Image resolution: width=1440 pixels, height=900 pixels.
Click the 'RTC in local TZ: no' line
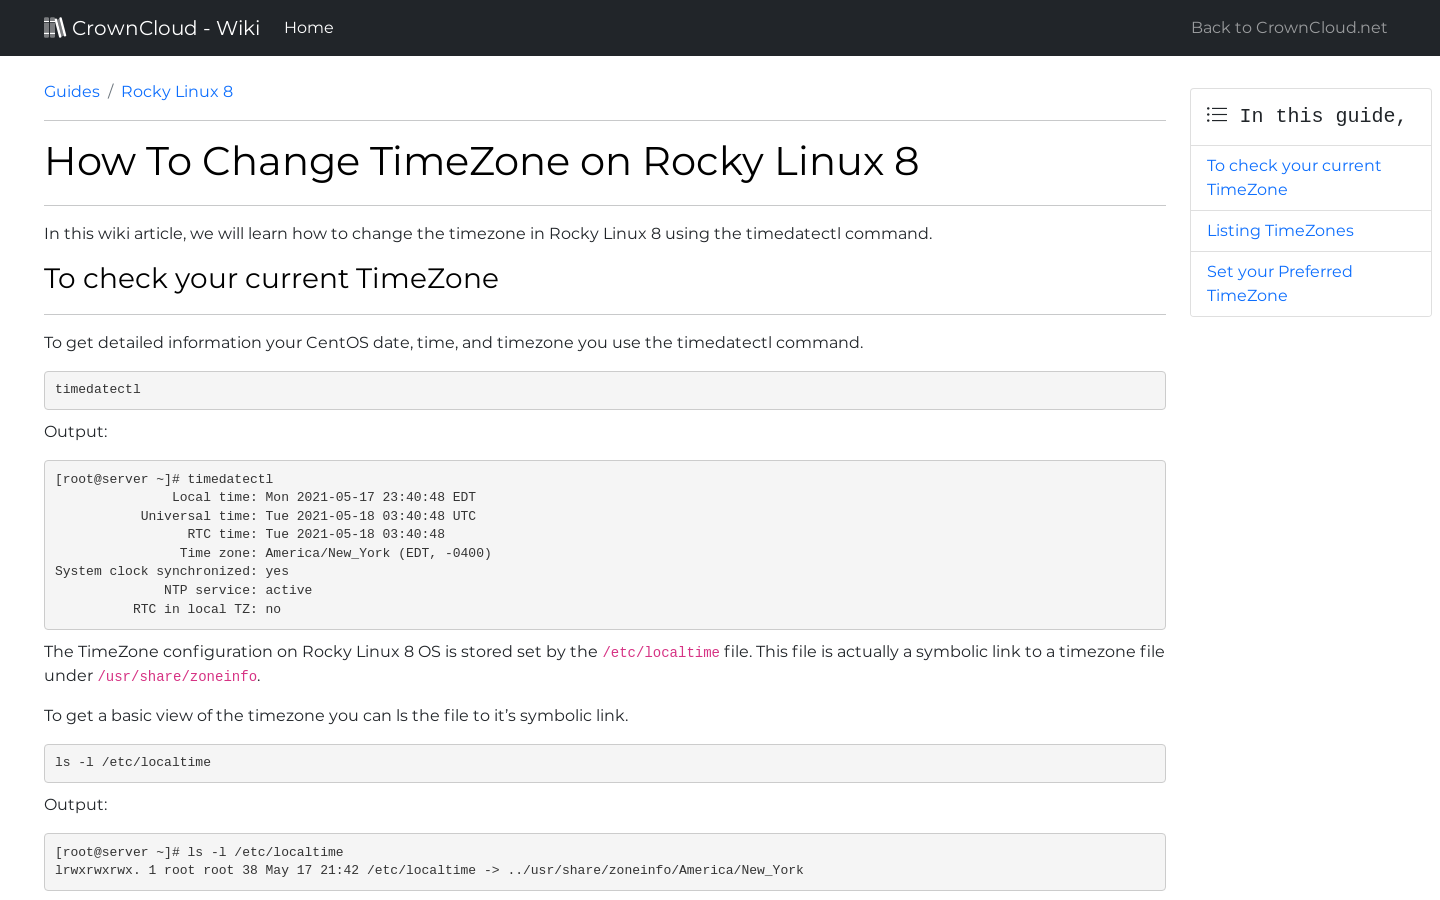207,609
